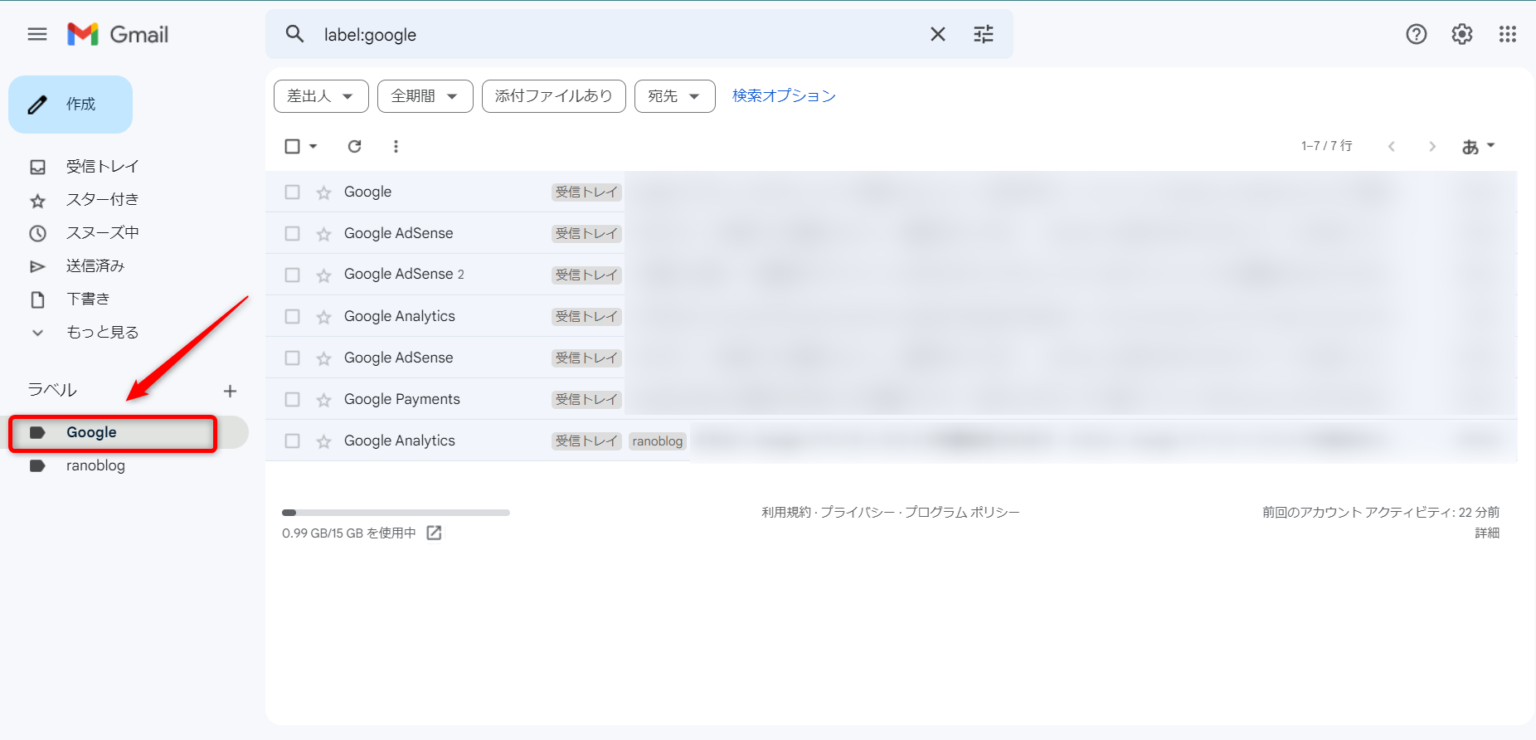Image resolution: width=1536 pixels, height=740 pixels.
Task: Click the storage usage progress bar
Action: (396, 511)
